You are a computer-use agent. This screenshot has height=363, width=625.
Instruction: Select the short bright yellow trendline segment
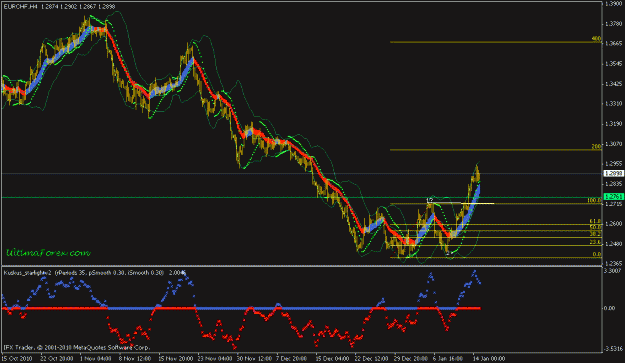478,204
